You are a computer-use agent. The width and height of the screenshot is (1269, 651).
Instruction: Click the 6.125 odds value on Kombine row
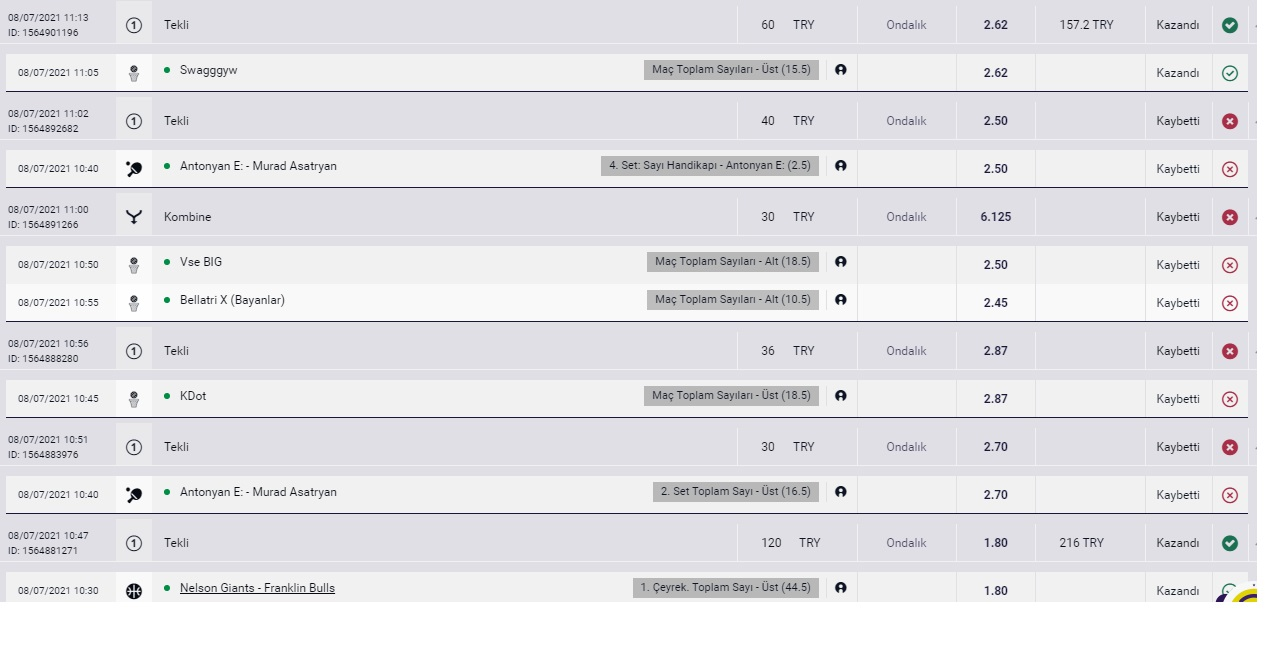995,217
